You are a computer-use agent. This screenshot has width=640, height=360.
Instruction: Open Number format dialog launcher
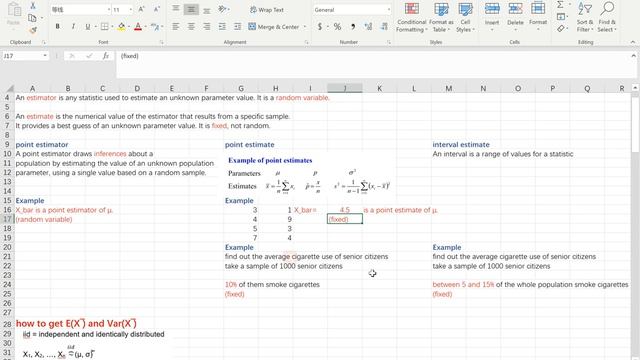[x=389, y=42]
